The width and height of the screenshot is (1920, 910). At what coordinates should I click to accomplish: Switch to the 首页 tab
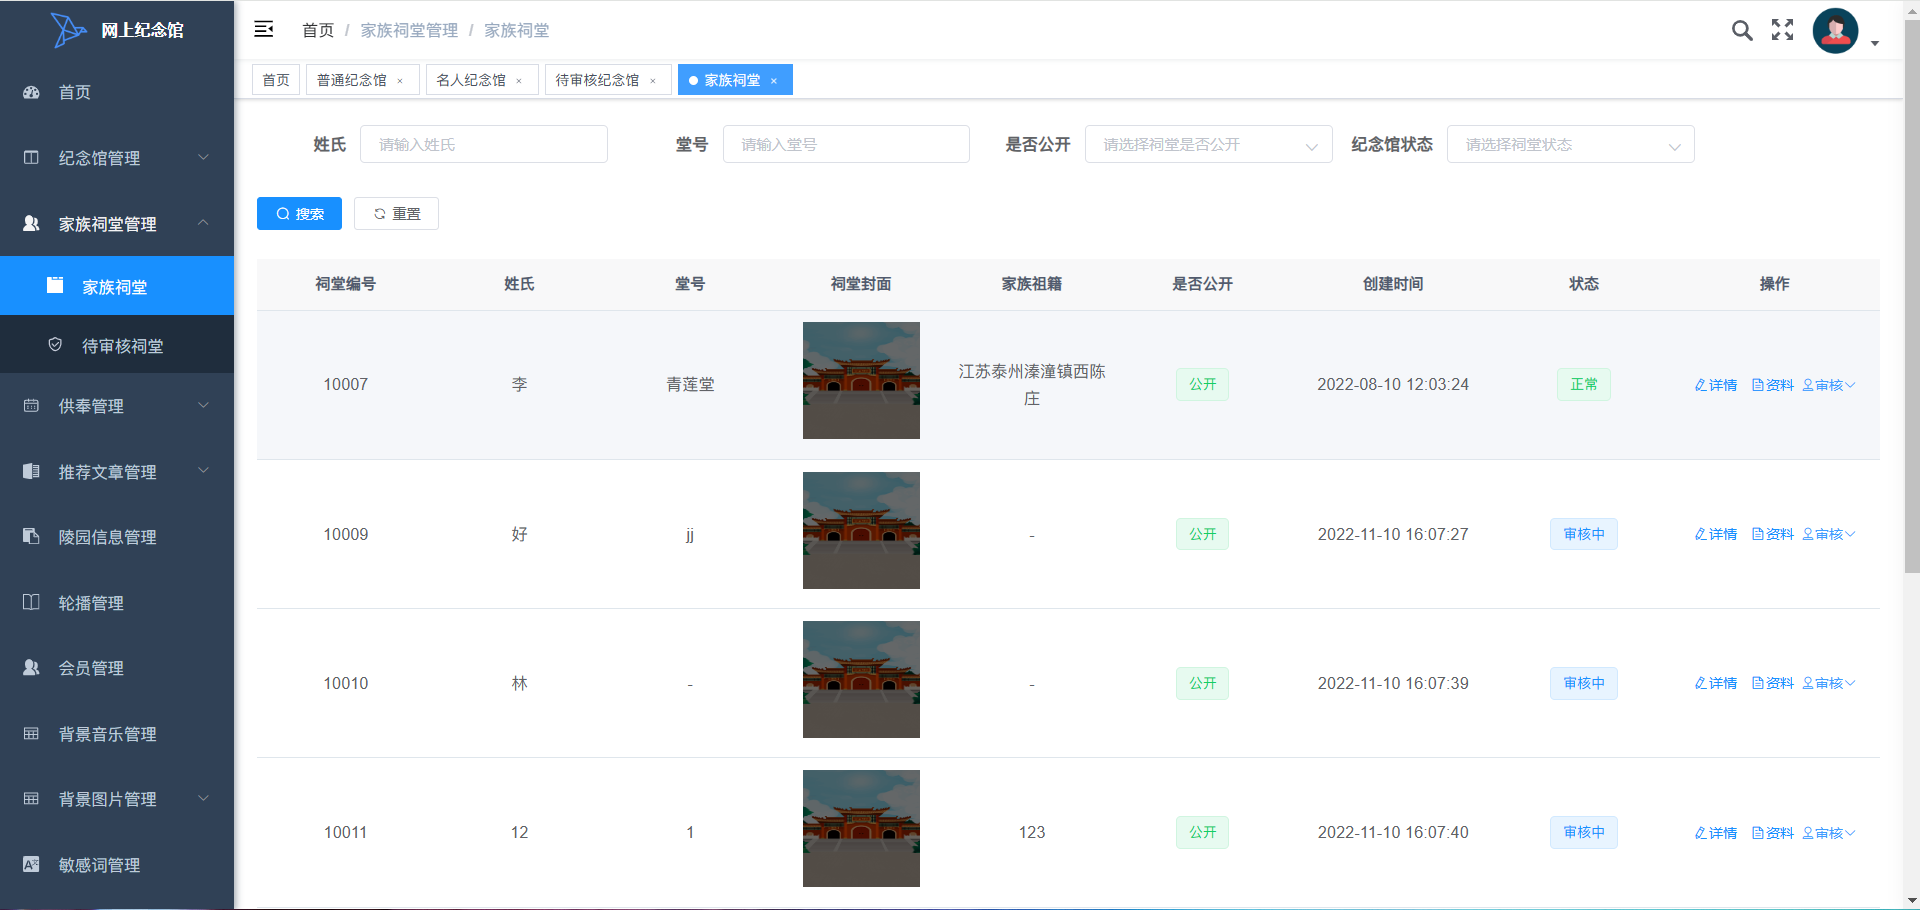(276, 80)
